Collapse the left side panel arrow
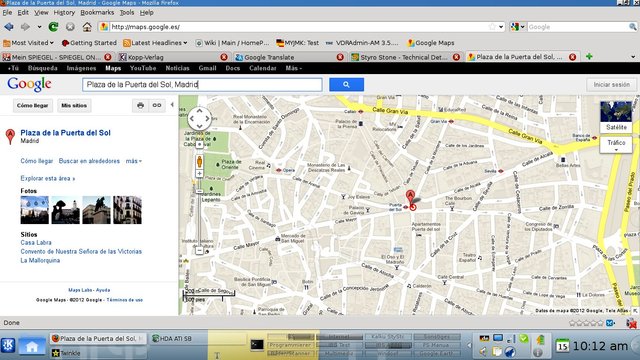This screenshot has width=640, height=360. coord(172,105)
